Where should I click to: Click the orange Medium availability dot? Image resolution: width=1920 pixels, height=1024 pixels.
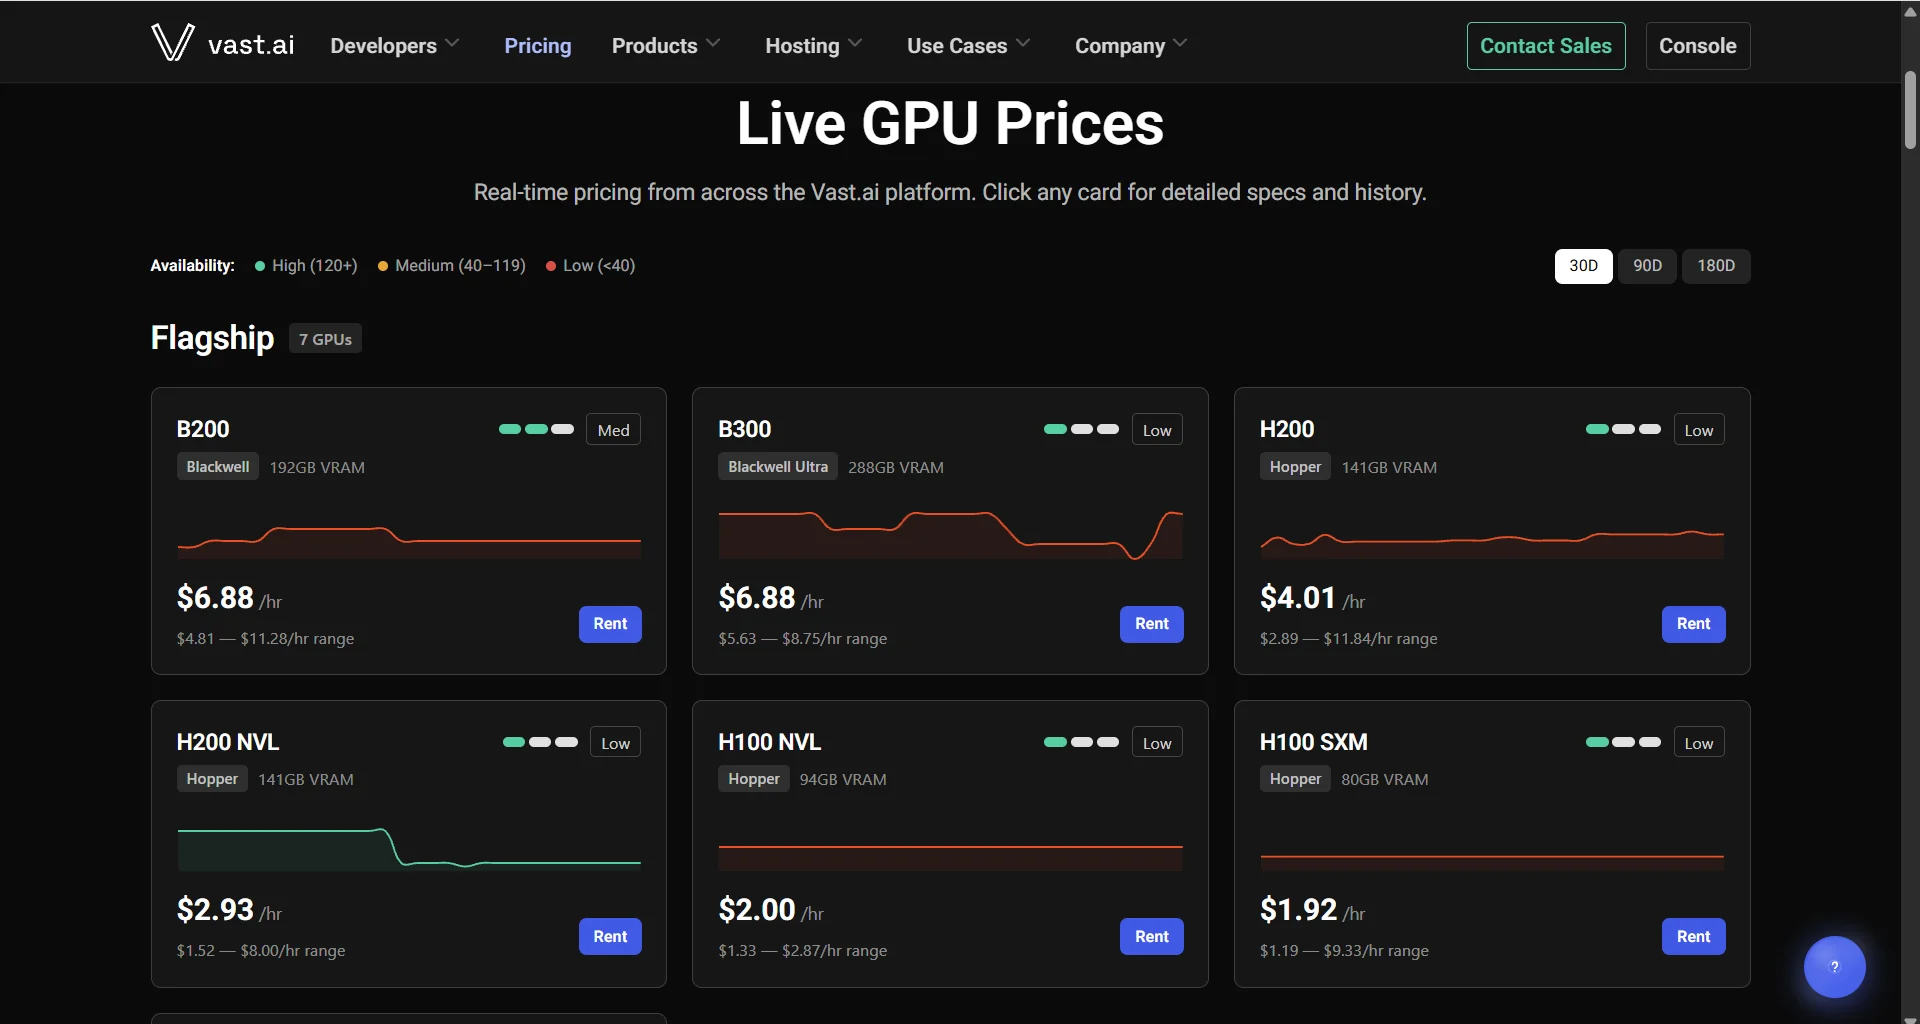[382, 266]
